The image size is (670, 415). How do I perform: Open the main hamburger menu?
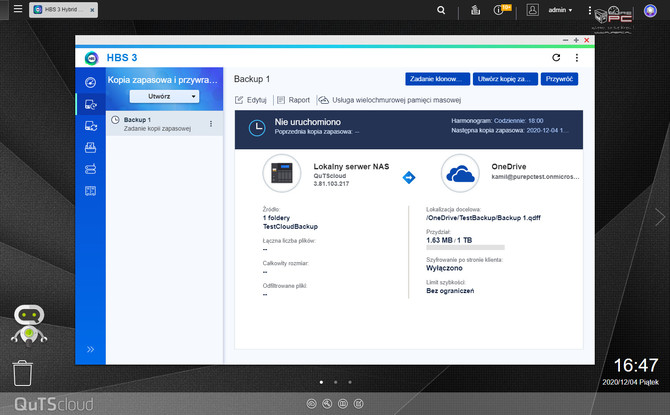pyautogui.click(x=18, y=9)
